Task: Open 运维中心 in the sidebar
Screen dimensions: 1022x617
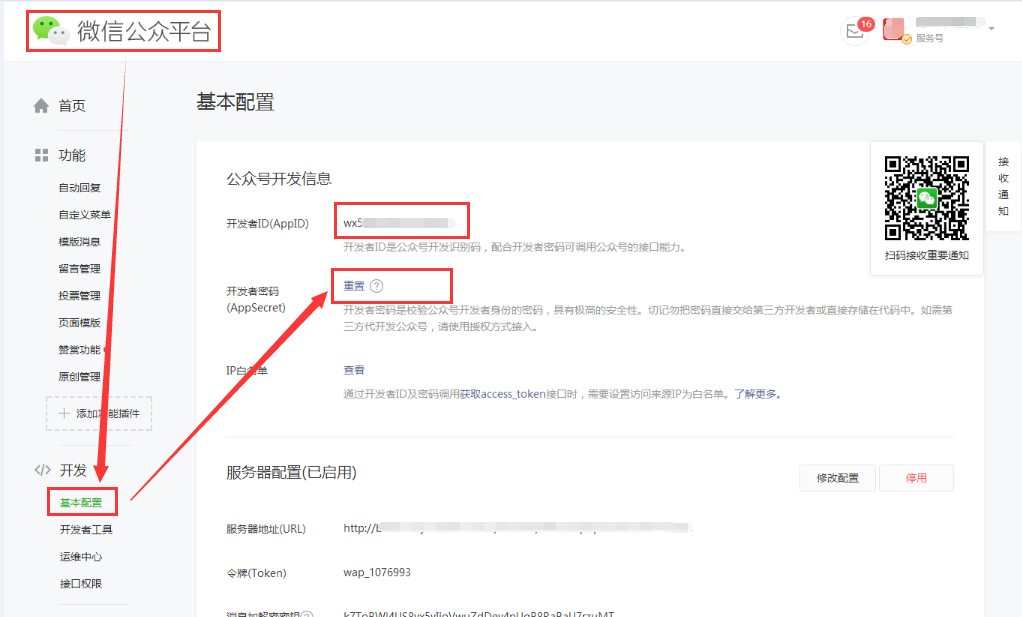Action: coord(81,556)
